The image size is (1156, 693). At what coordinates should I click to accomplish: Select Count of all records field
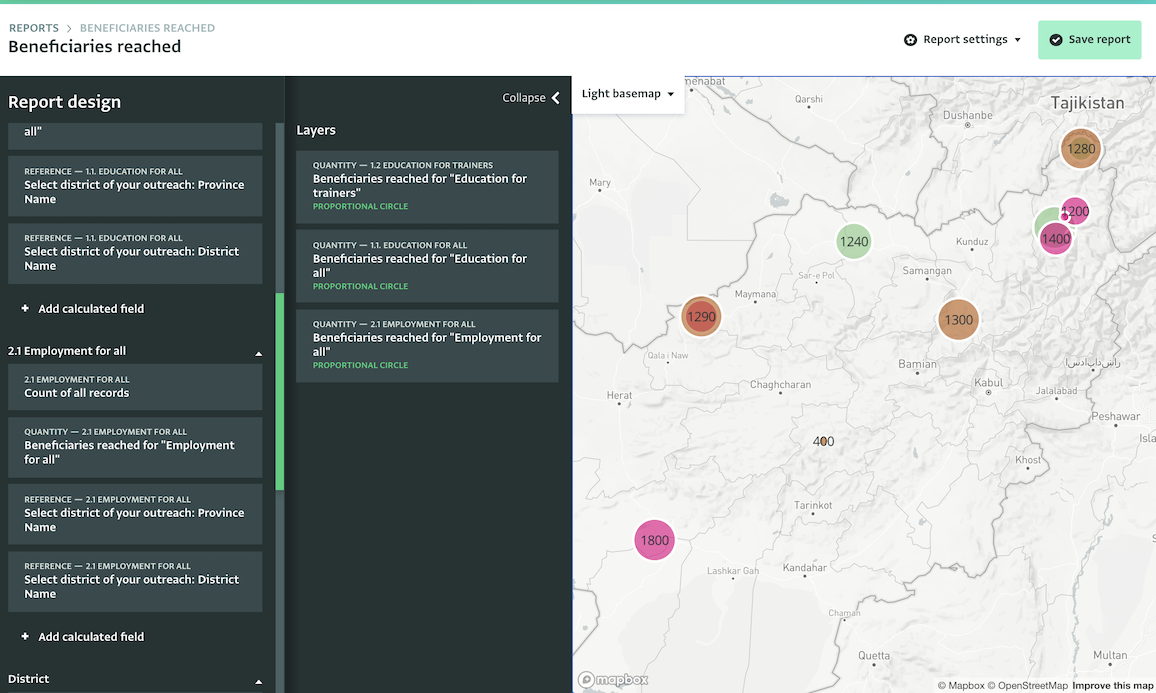pos(135,387)
